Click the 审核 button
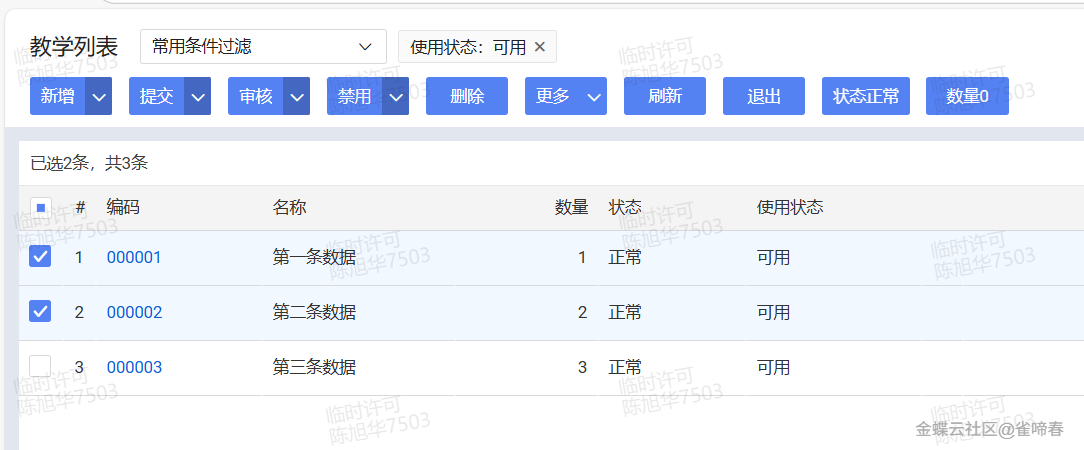The image size is (1084, 450). pos(256,96)
